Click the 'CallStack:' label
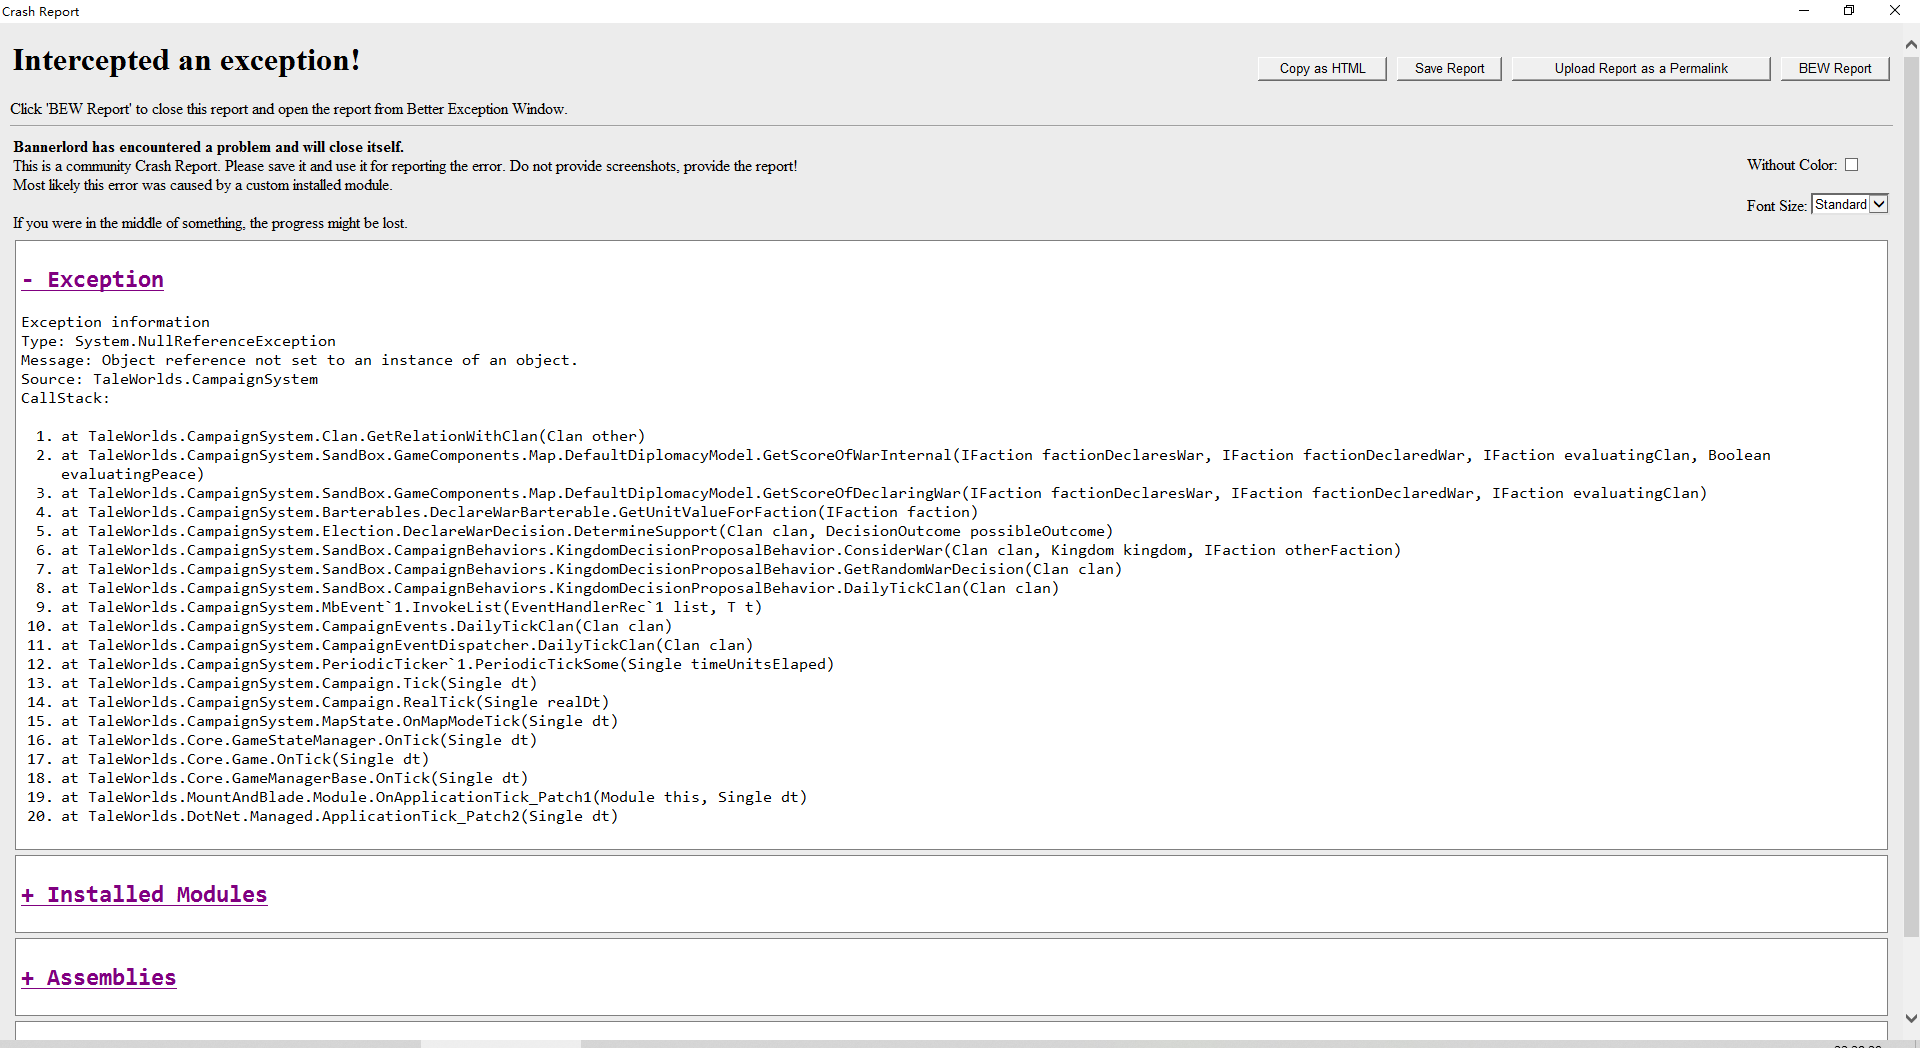Viewport: 1920px width, 1048px height. click(x=65, y=398)
